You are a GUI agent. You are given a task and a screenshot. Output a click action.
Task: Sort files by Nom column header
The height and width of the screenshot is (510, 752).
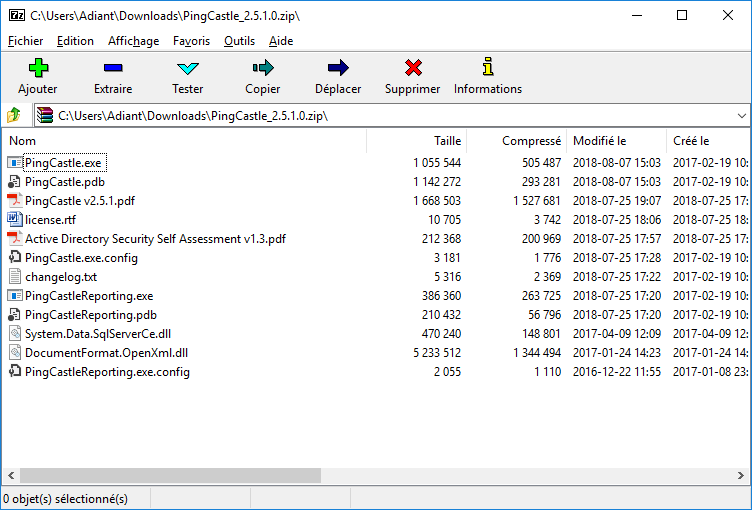tap(185, 141)
